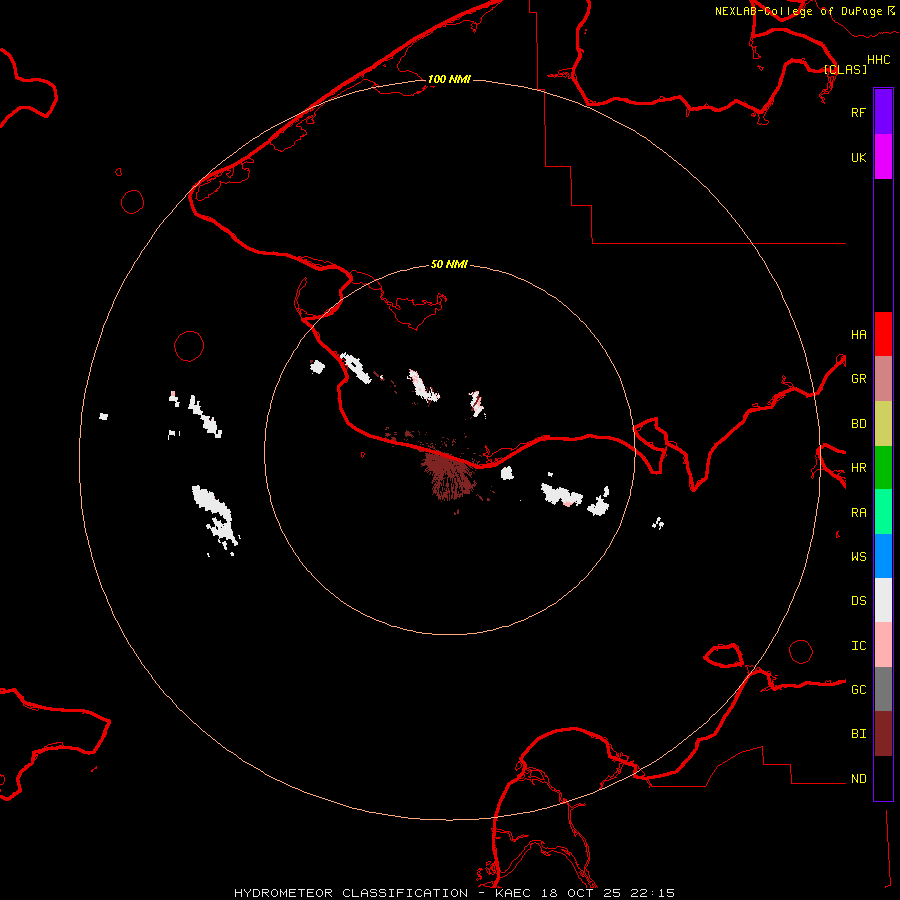Click the 22:15 timestamp
The height and width of the screenshot is (900, 900).
coord(652,893)
